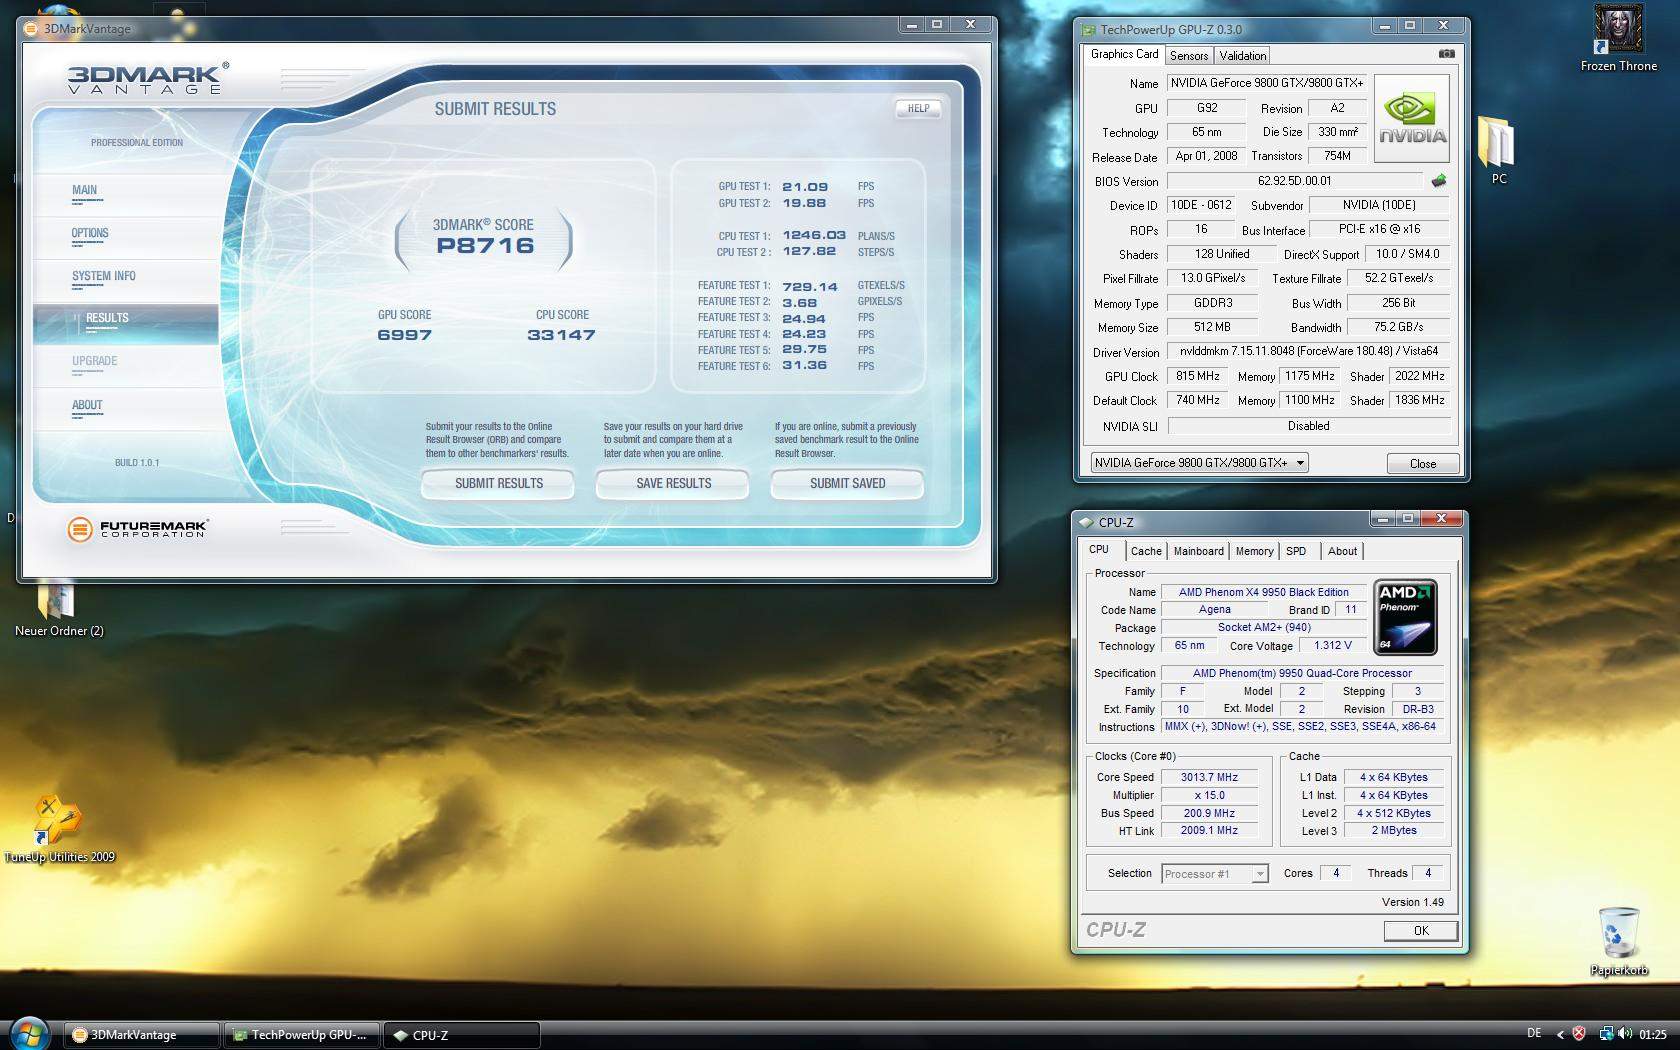The image size is (1680, 1050).
Task: Click the Futuremark Corporation logo
Action: (137, 529)
